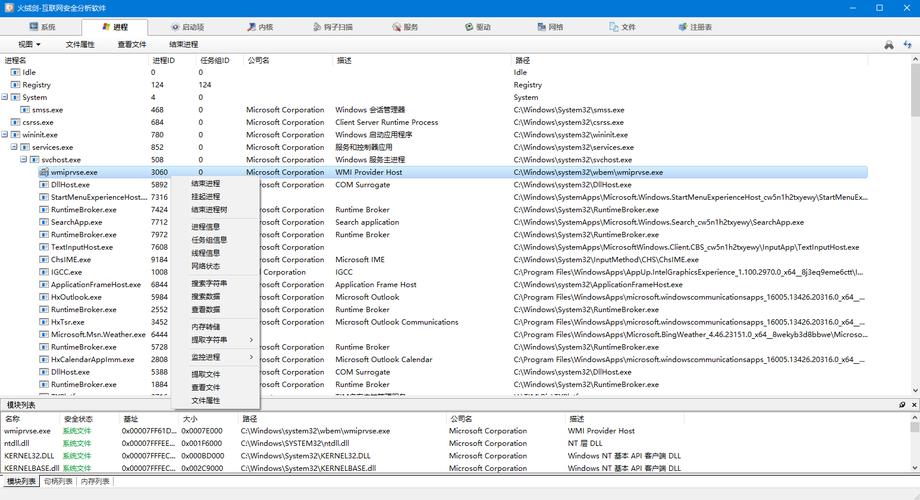Click the blue refresh arrows icon
920x500 pixels.
pyautogui.click(x=908, y=45)
